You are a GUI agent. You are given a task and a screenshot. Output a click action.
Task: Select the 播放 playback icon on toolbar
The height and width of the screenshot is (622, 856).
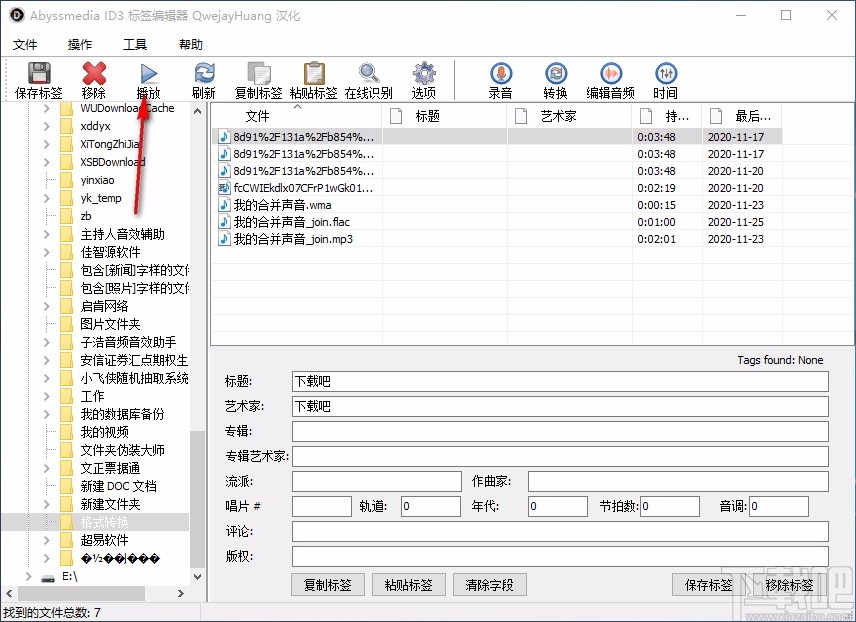tap(148, 75)
